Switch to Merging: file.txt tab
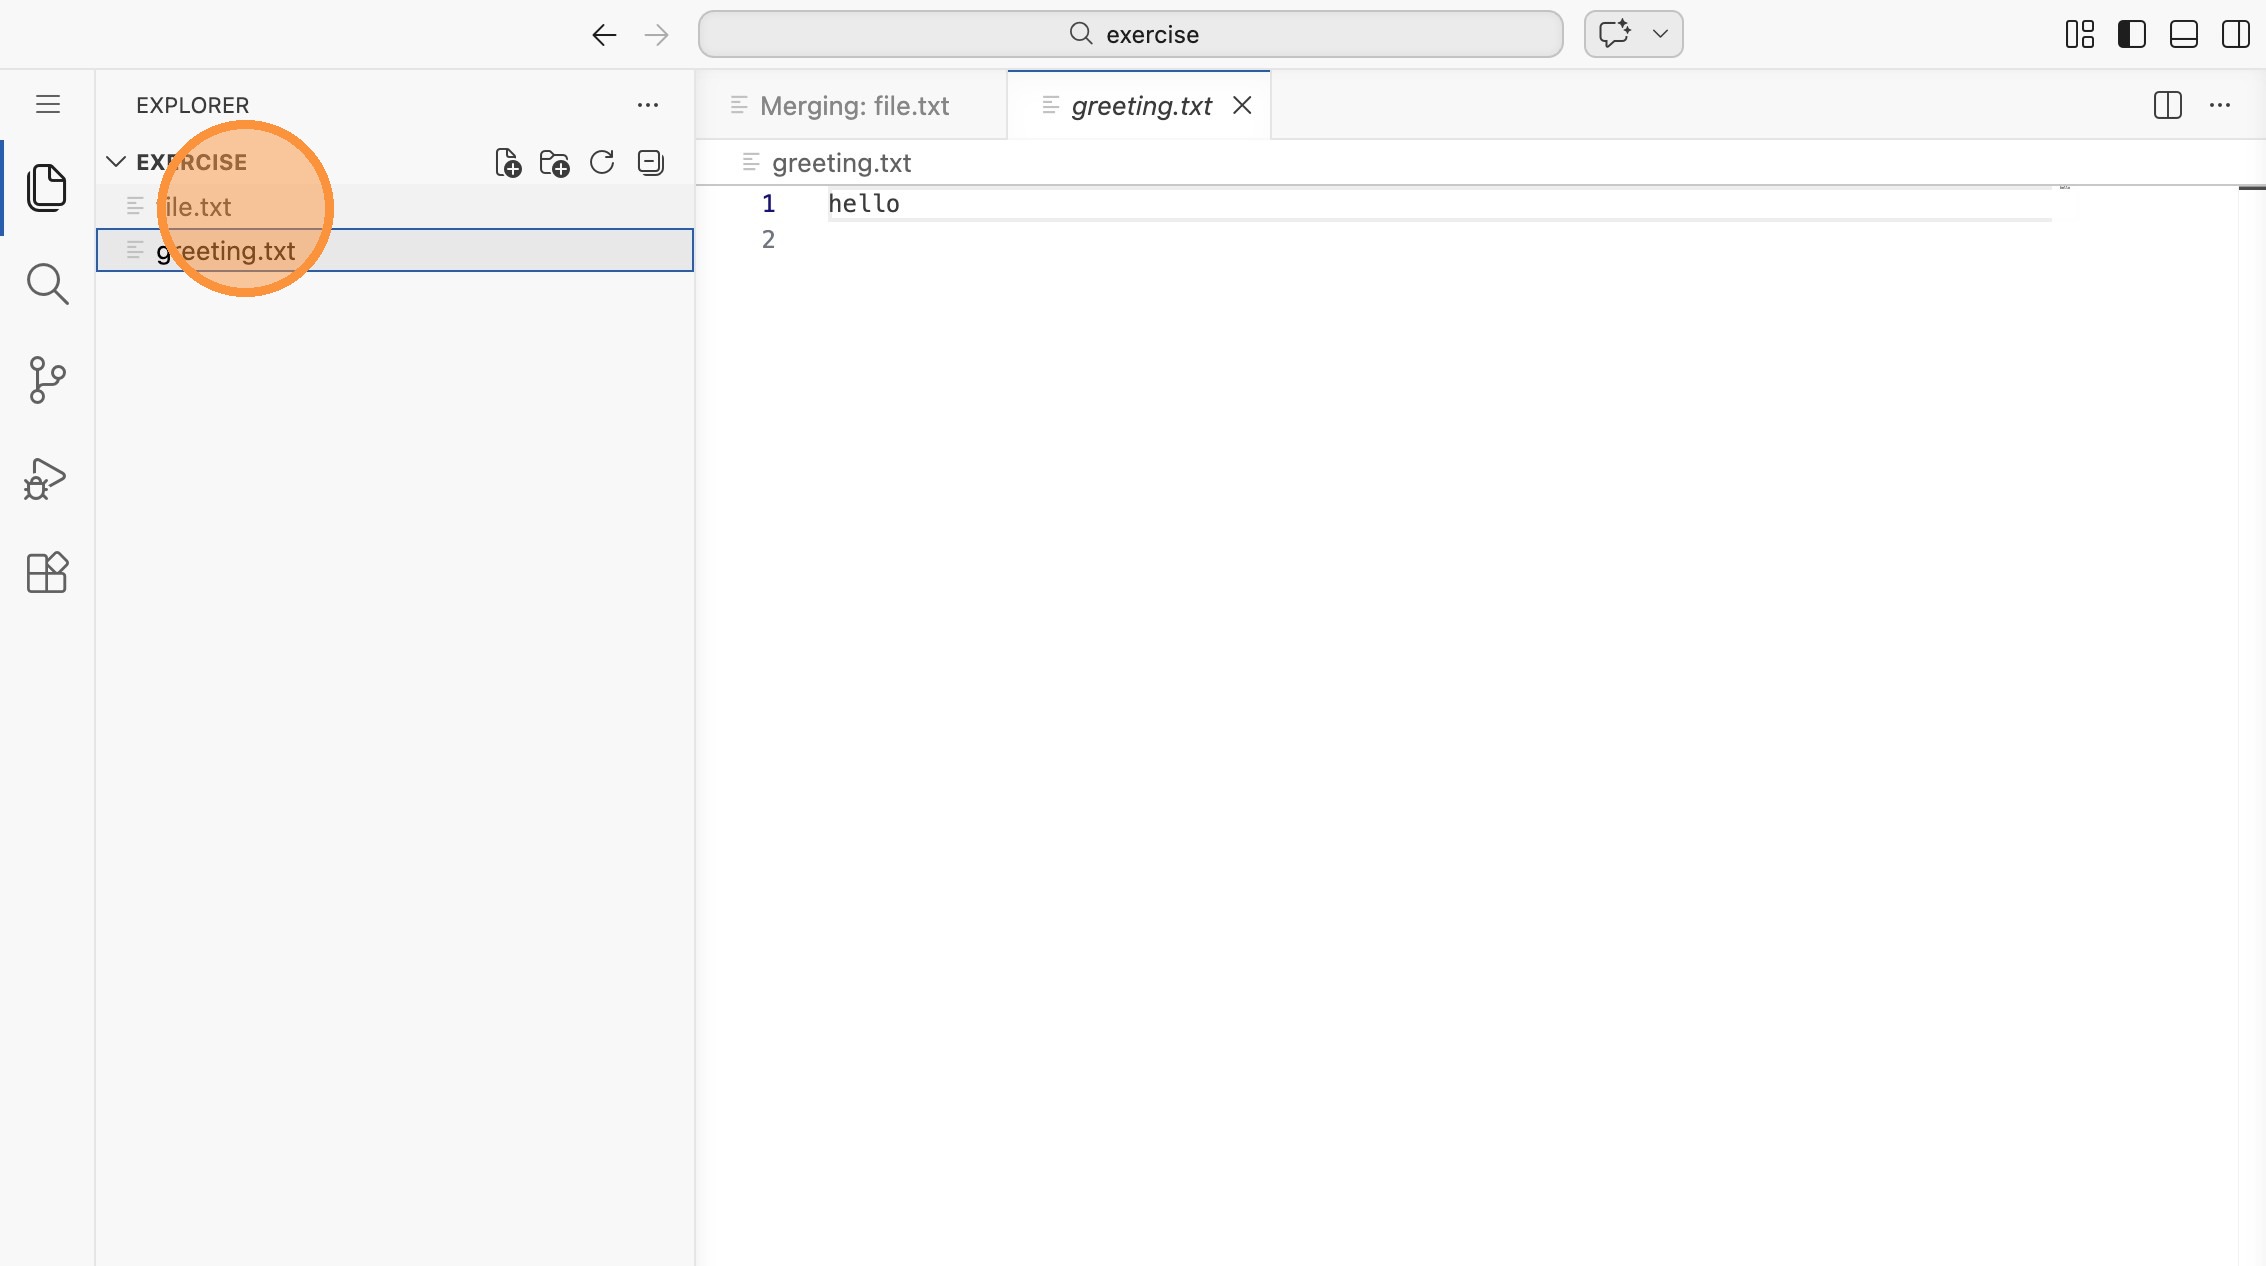Screen dimensions: 2266x1266 [853, 106]
